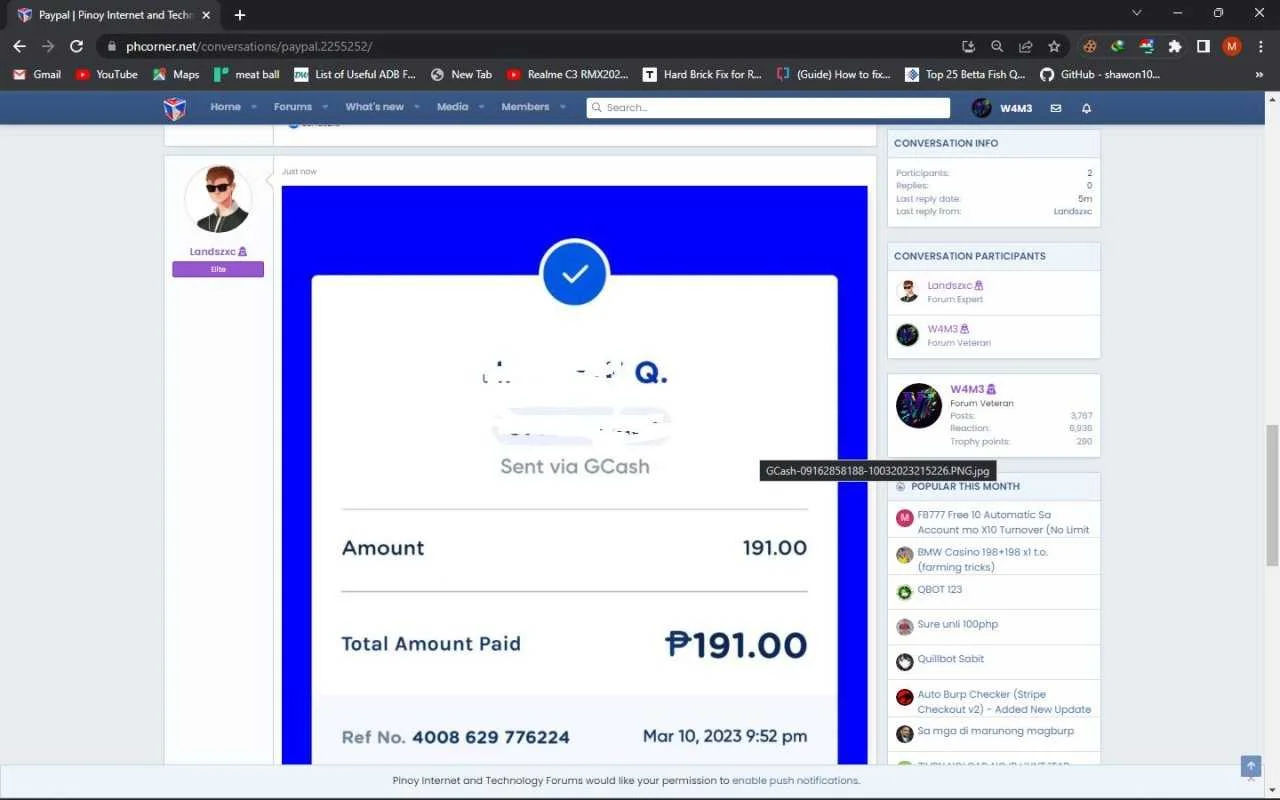Click enable push notifications link

coord(795,780)
